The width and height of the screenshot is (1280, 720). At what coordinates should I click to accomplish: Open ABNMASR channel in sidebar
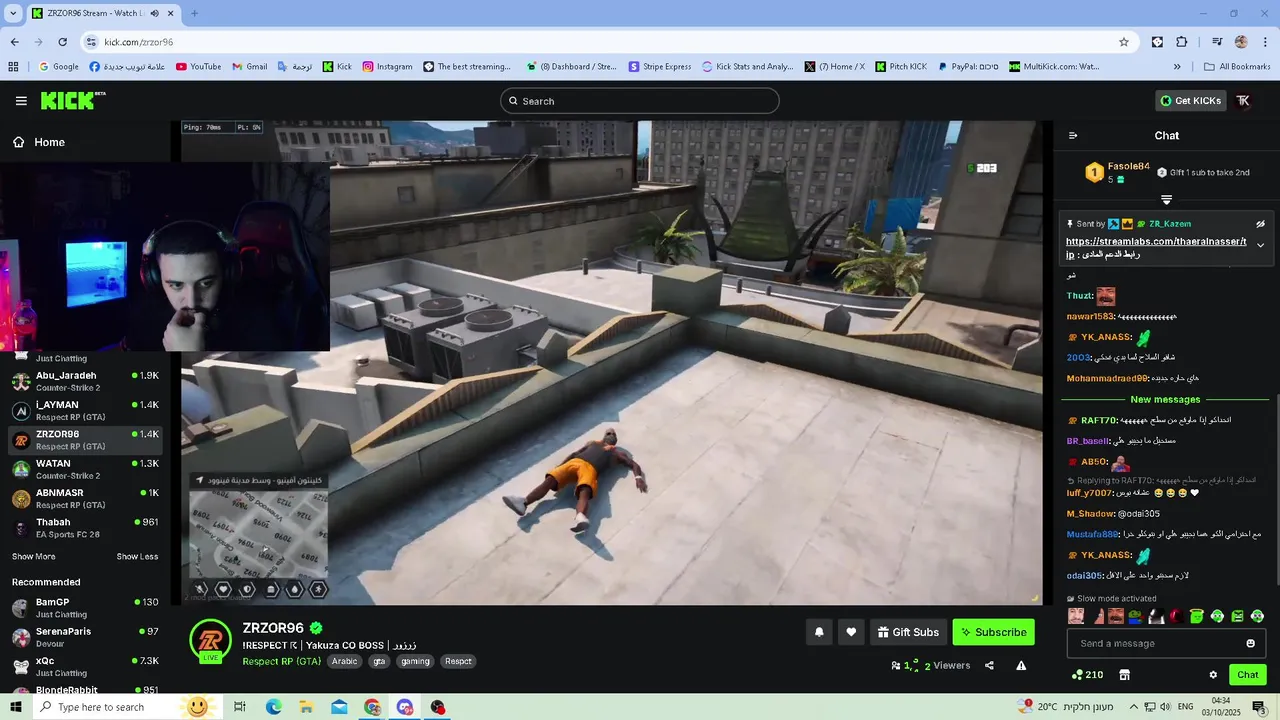click(85, 498)
